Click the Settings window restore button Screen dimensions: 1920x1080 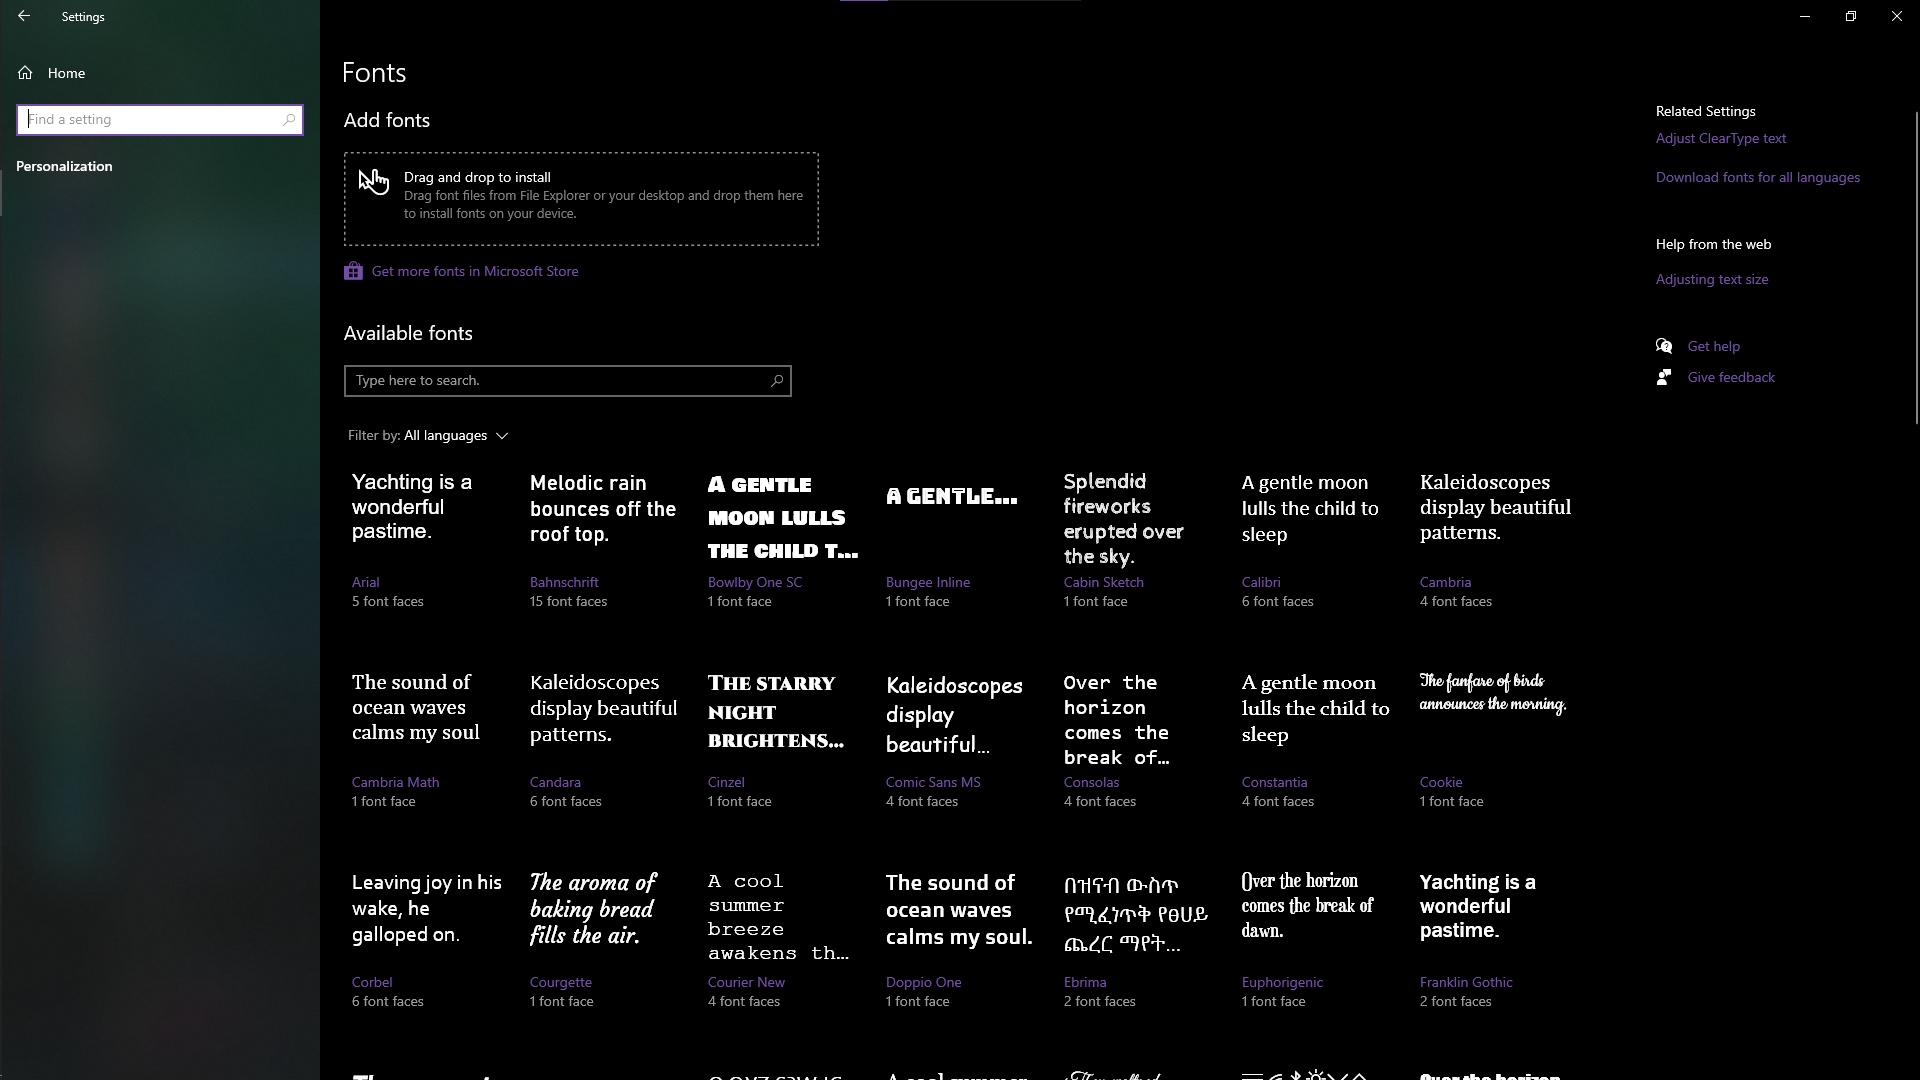click(x=1850, y=16)
